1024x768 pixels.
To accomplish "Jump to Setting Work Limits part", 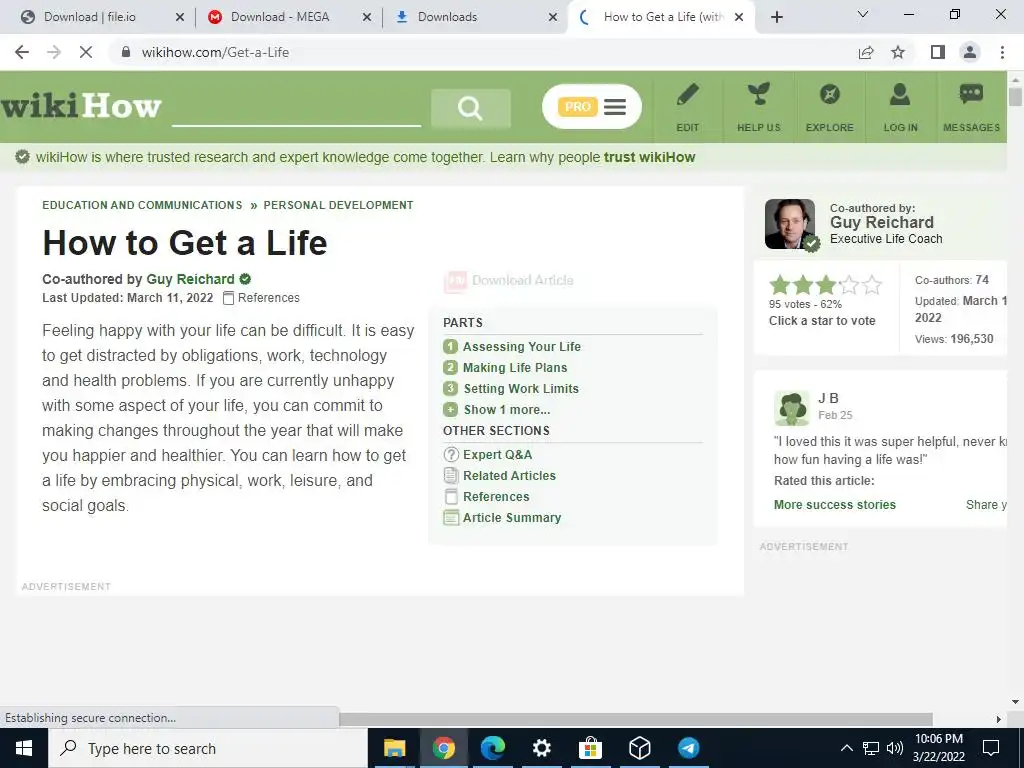I will tap(520, 389).
